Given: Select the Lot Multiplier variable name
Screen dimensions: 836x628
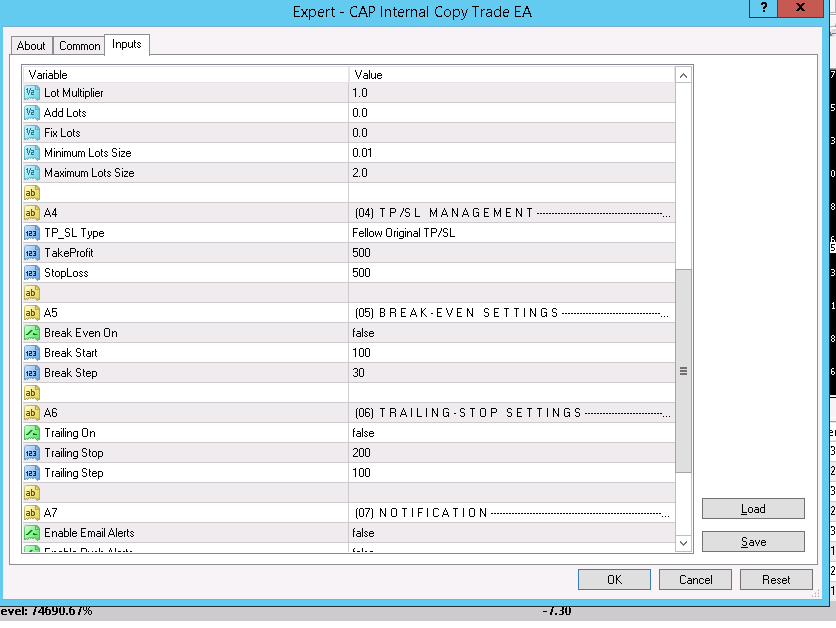Looking at the screenshot, I should (74, 93).
